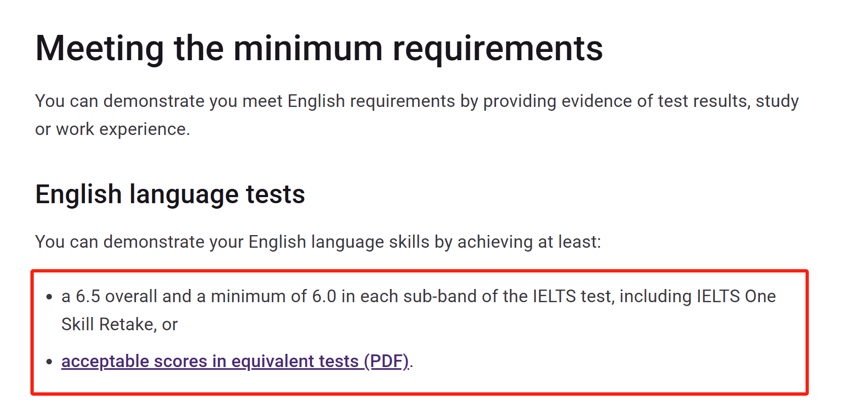
Task: Click the word "Meeting" in the main heading
Action: [99, 49]
